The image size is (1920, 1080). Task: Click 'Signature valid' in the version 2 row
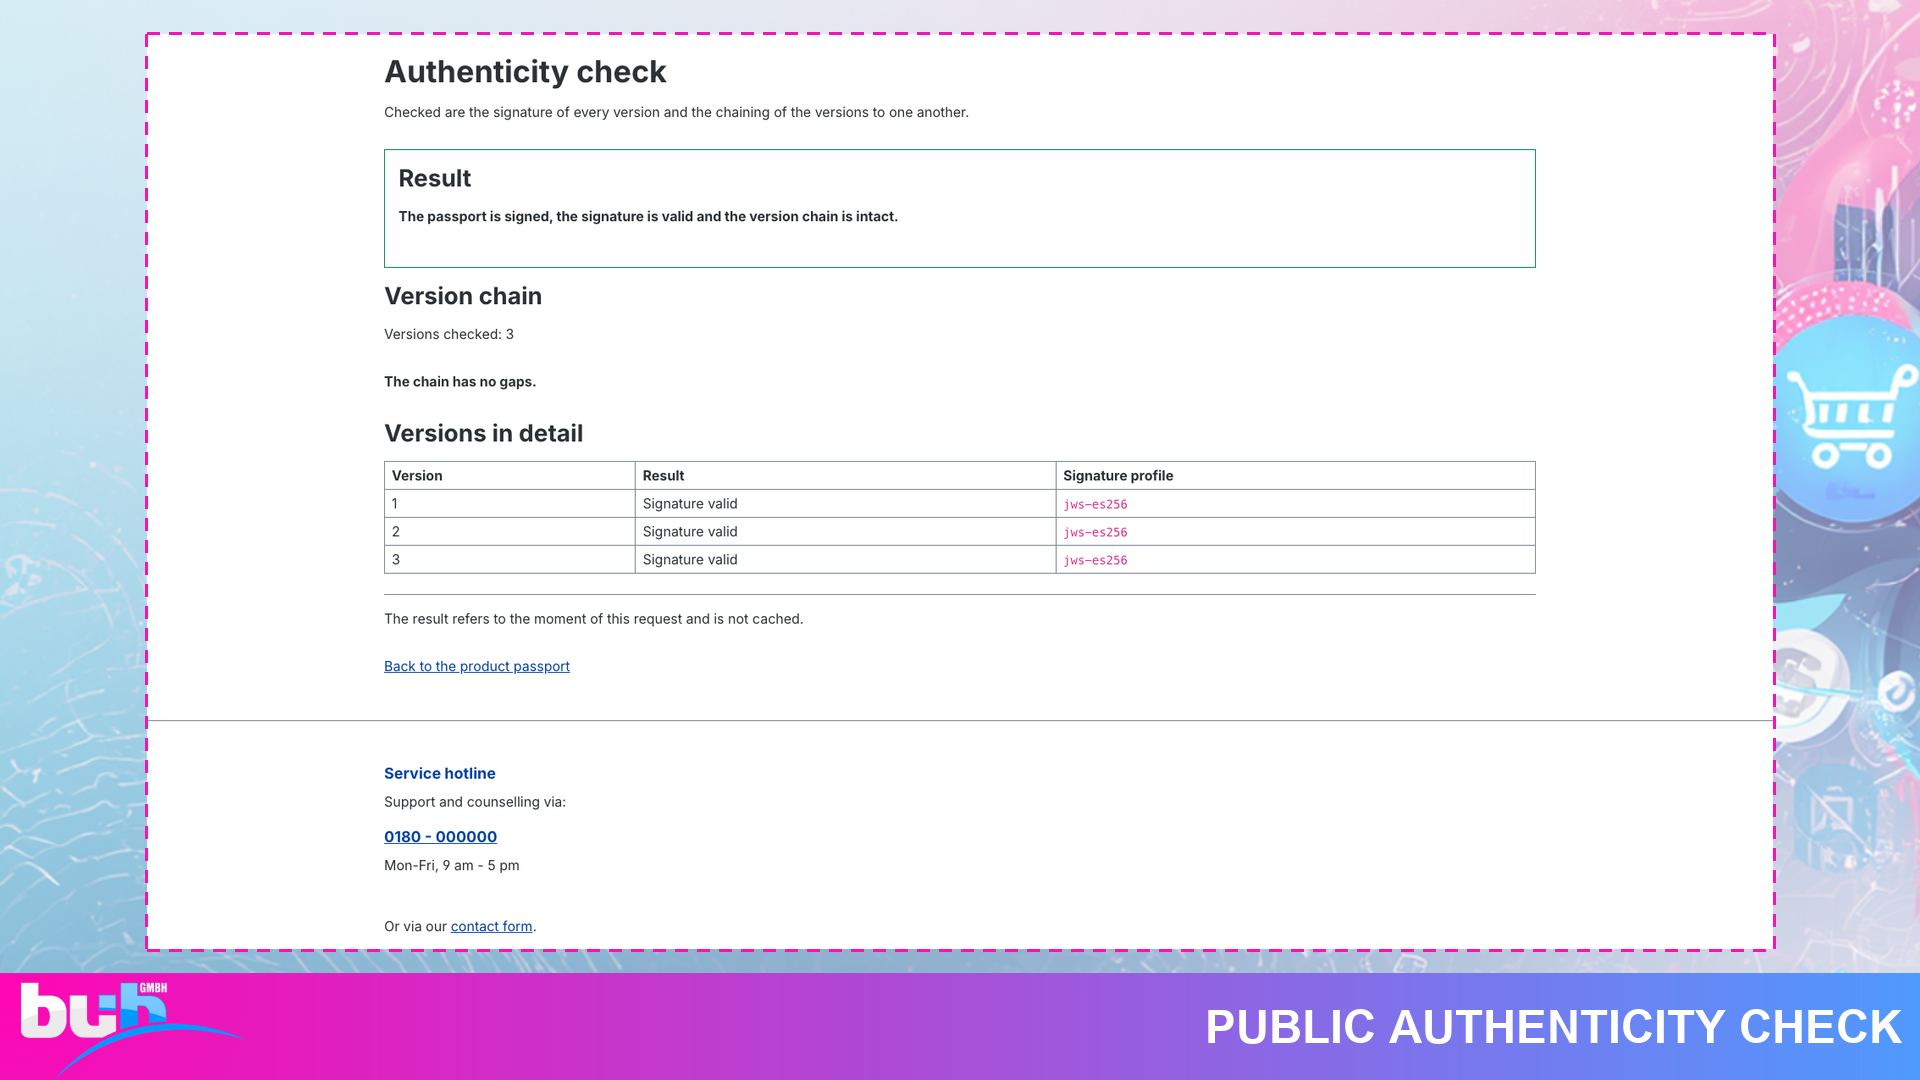click(x=690, y=532)
